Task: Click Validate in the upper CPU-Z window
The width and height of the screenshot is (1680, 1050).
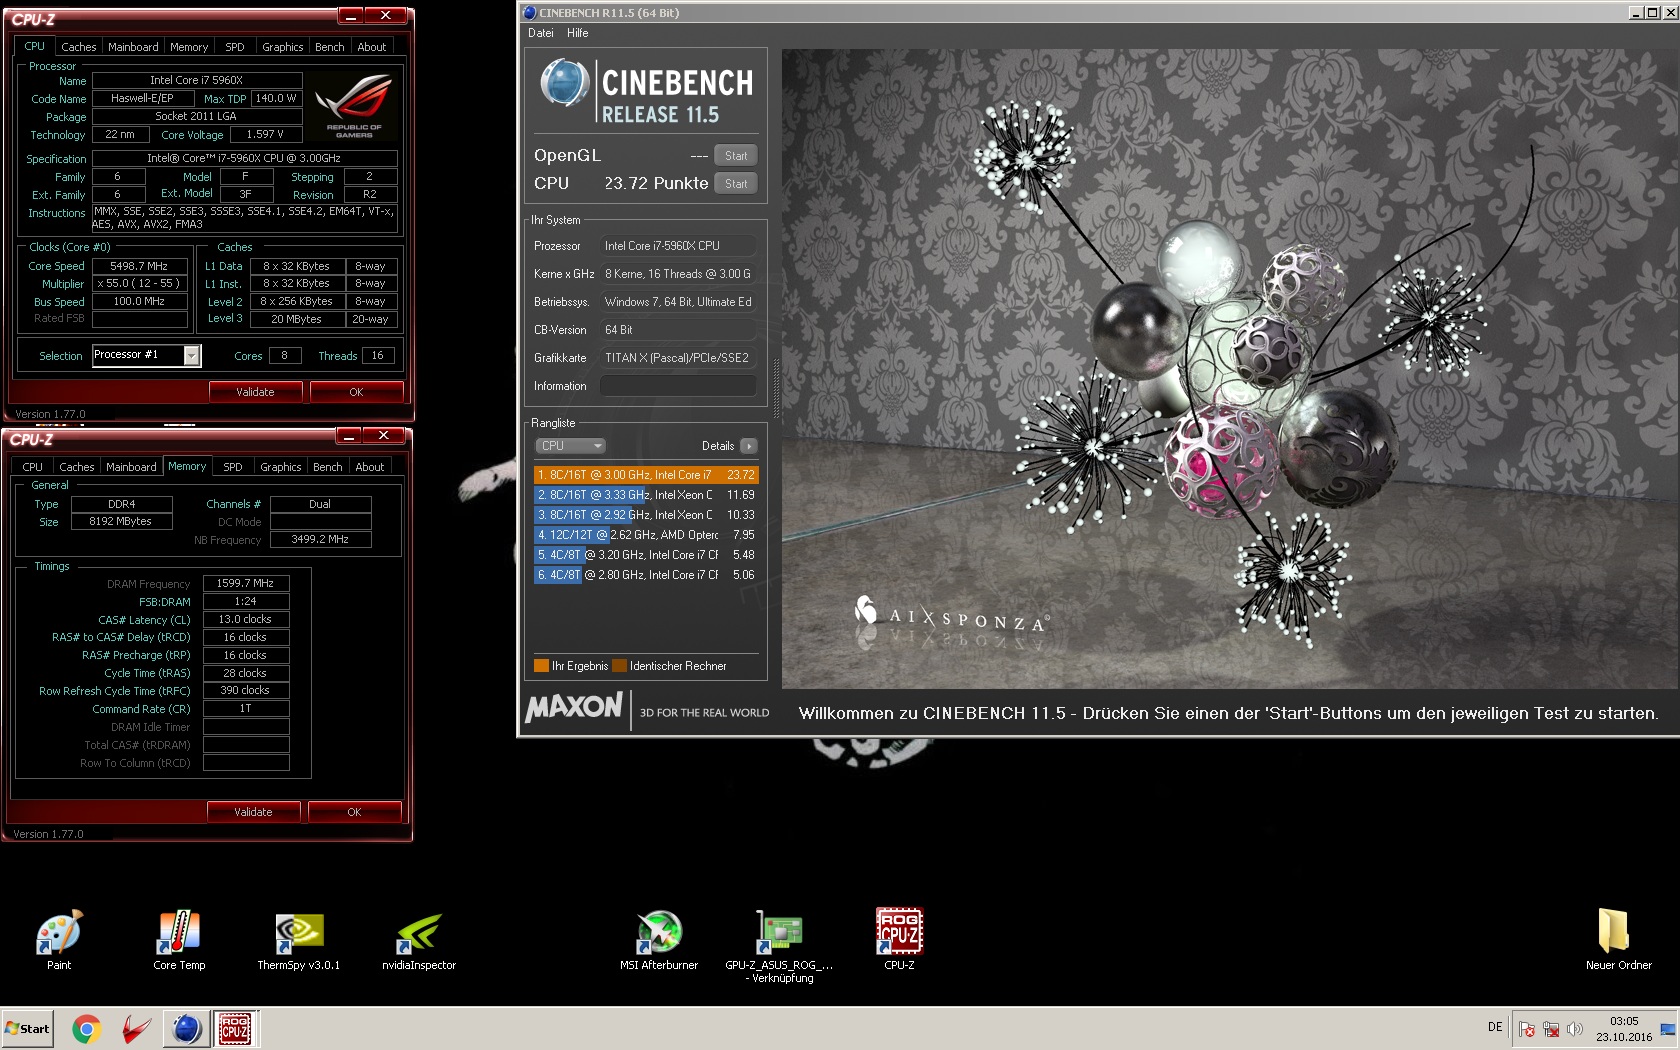Action: (255, 392)
